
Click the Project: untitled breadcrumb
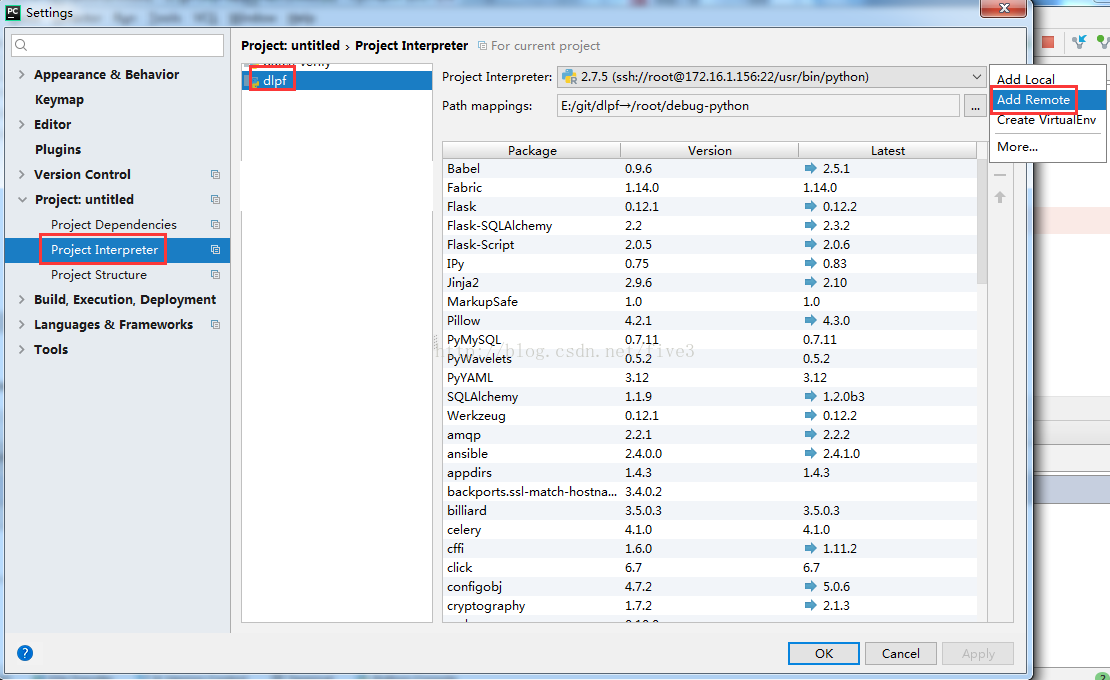pyautogui.click(x=290, y=45)
